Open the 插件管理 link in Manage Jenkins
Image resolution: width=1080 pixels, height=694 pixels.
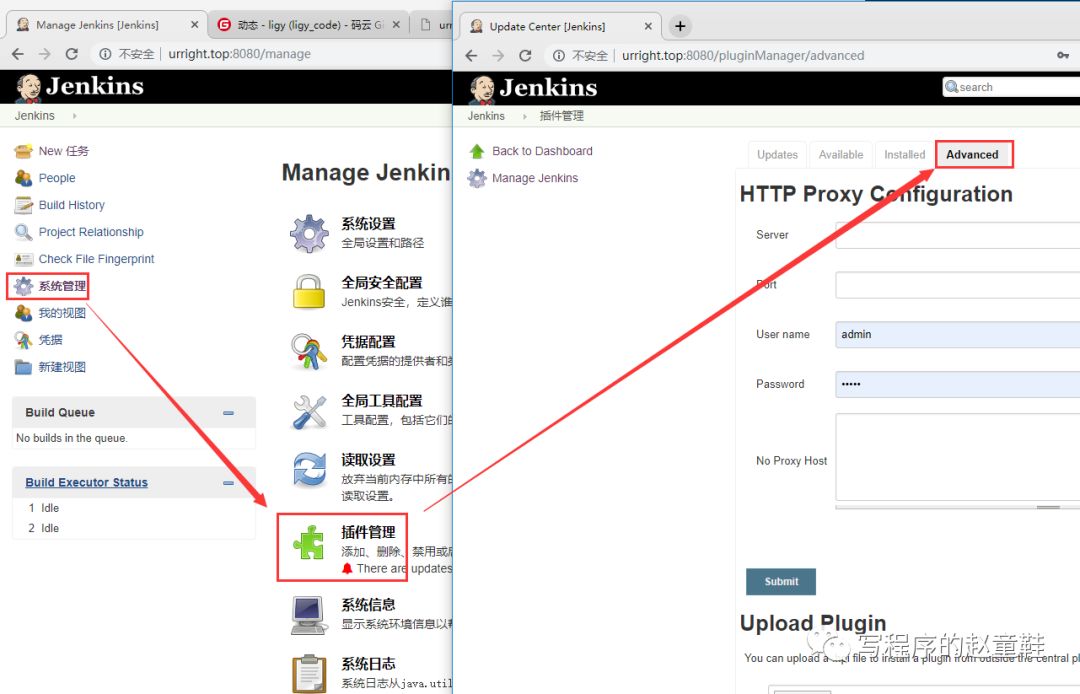368,532
